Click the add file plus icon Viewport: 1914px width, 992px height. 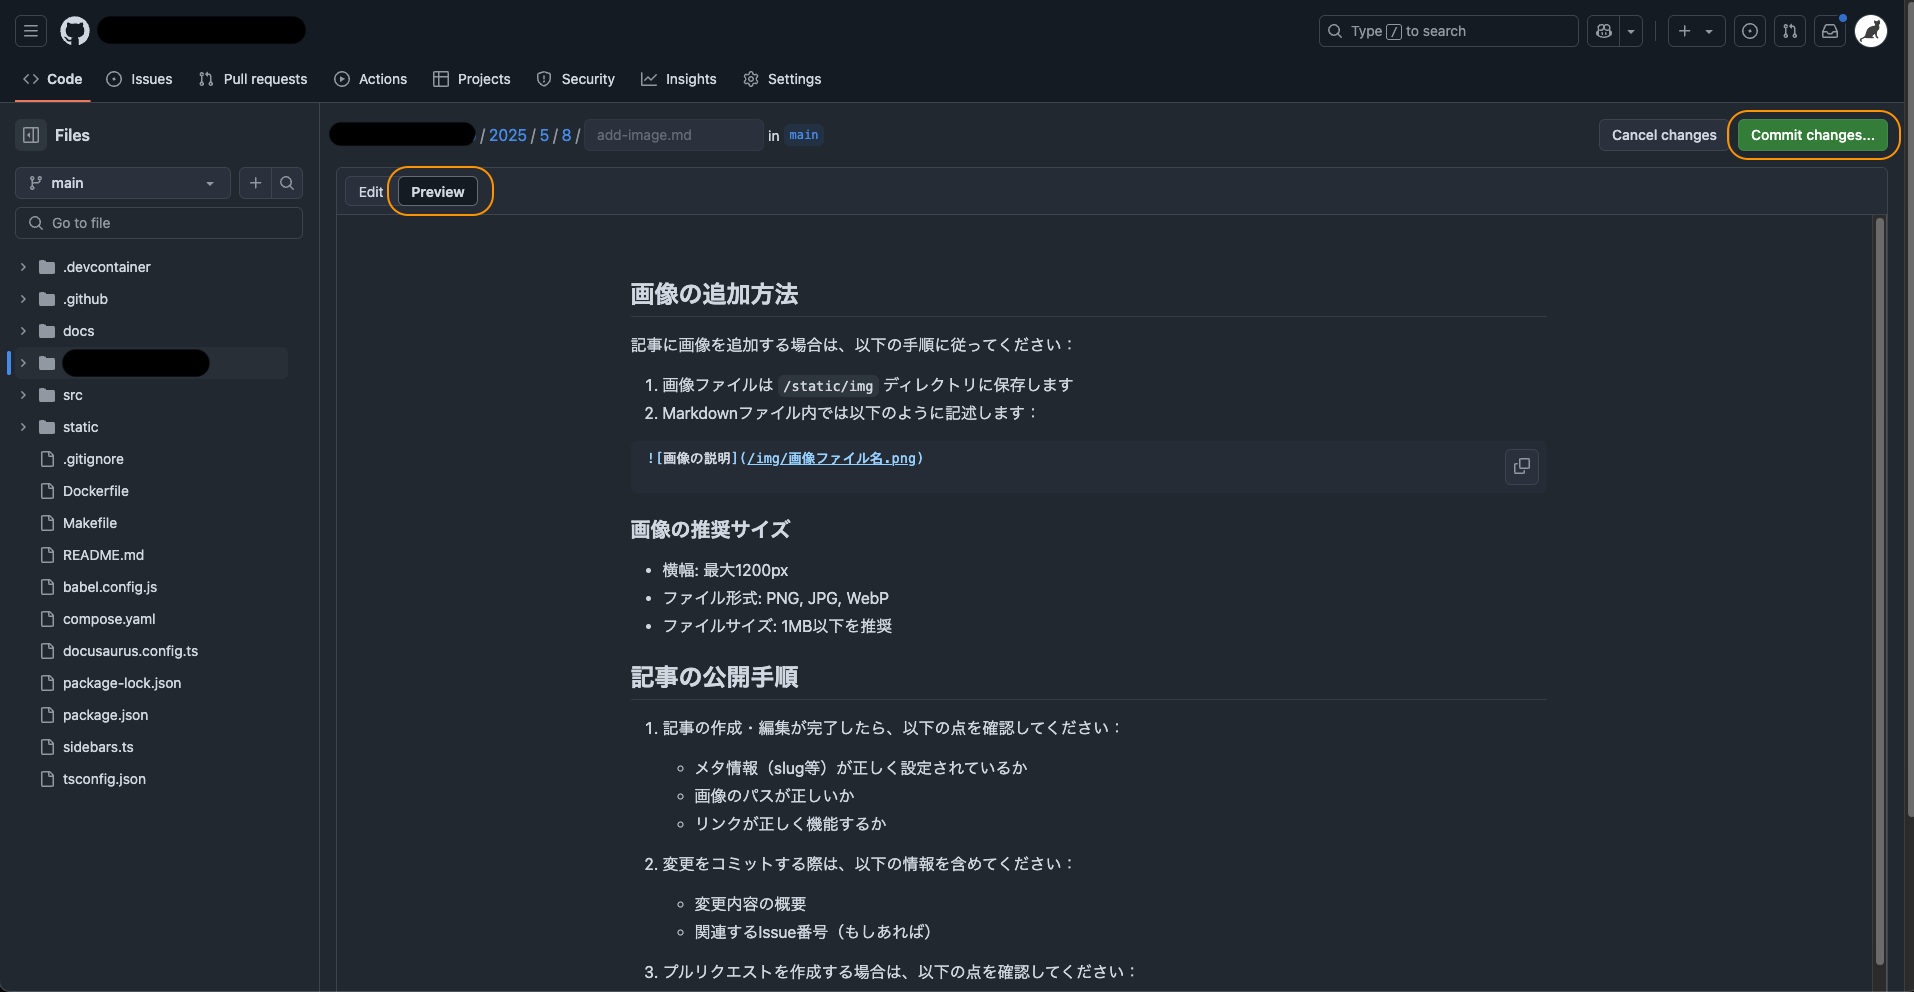click(256, 183)
